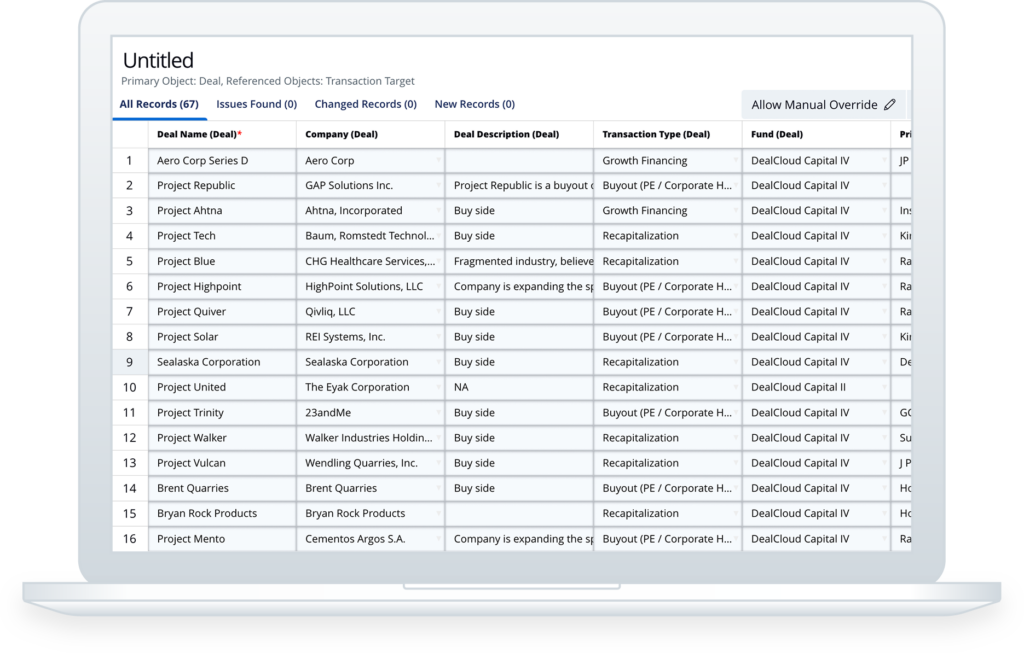Viewport: 1024px width, 653px height.
Task: Click the empty Deal Description cell for Bryan Rock Products
Action: [x=519, y=513]
